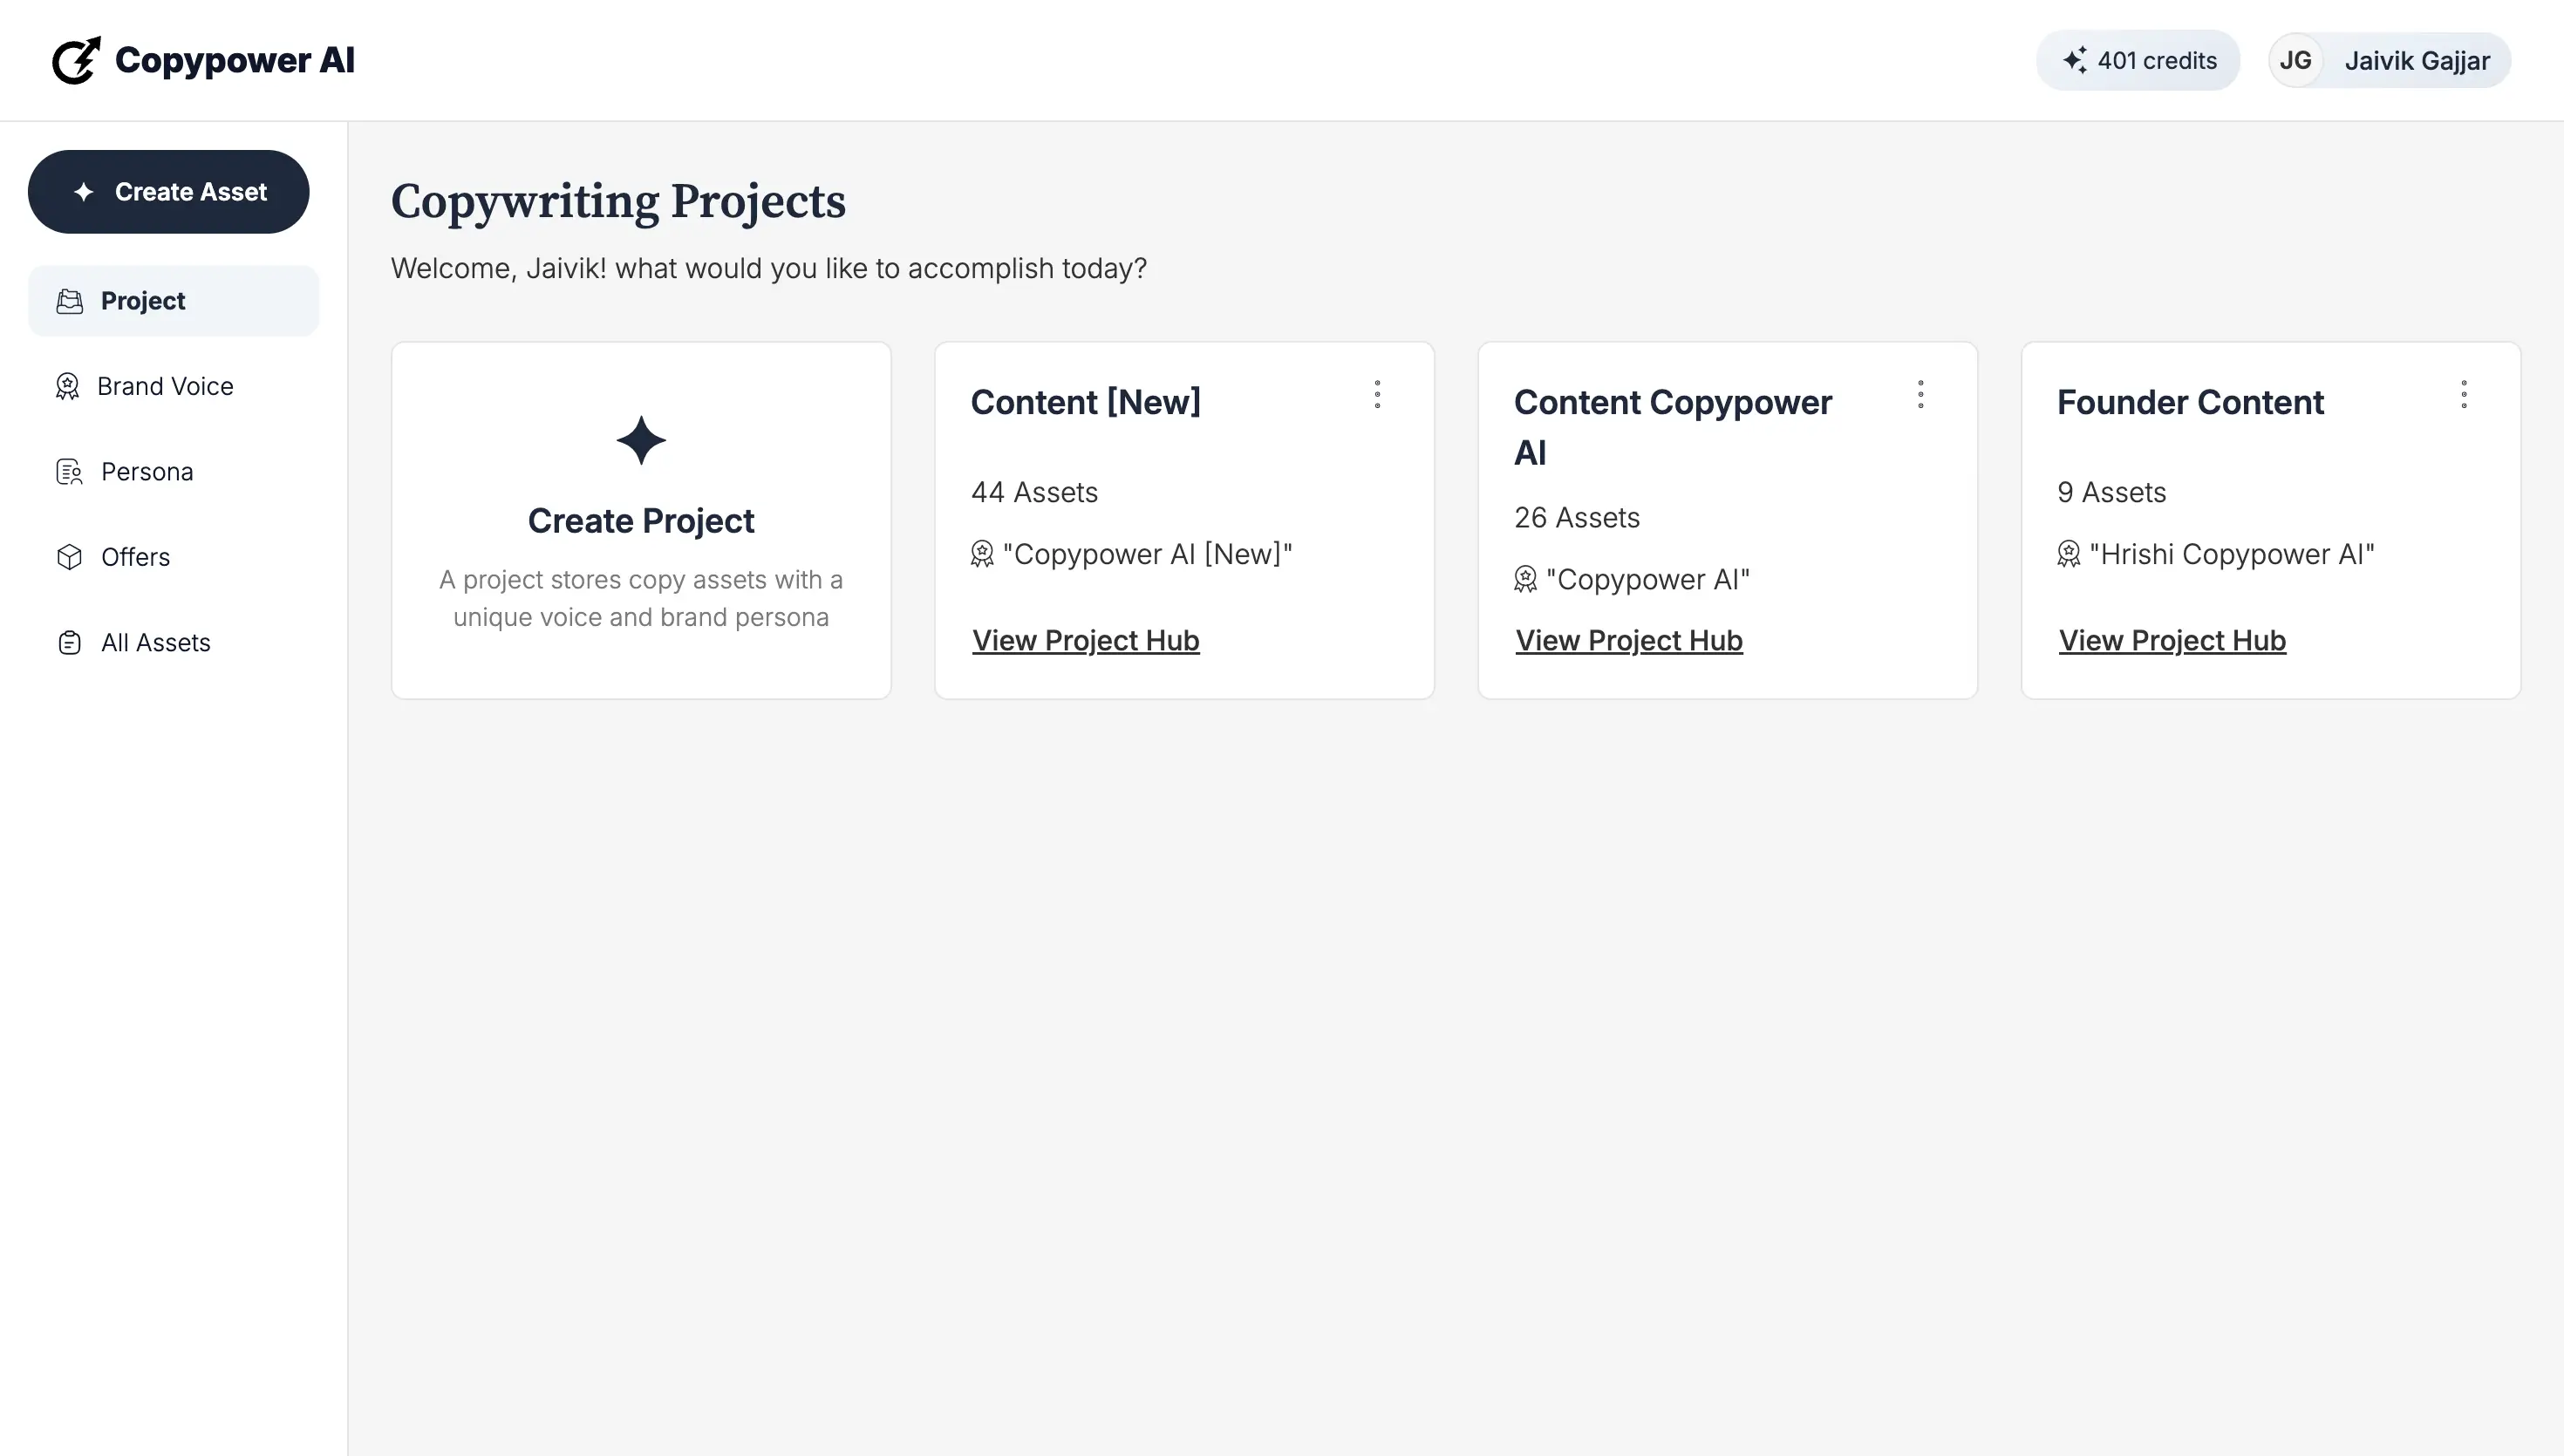Click the All Assets document icon
This screenshot has width=2564, height=1456.
(x=68, y=642)
